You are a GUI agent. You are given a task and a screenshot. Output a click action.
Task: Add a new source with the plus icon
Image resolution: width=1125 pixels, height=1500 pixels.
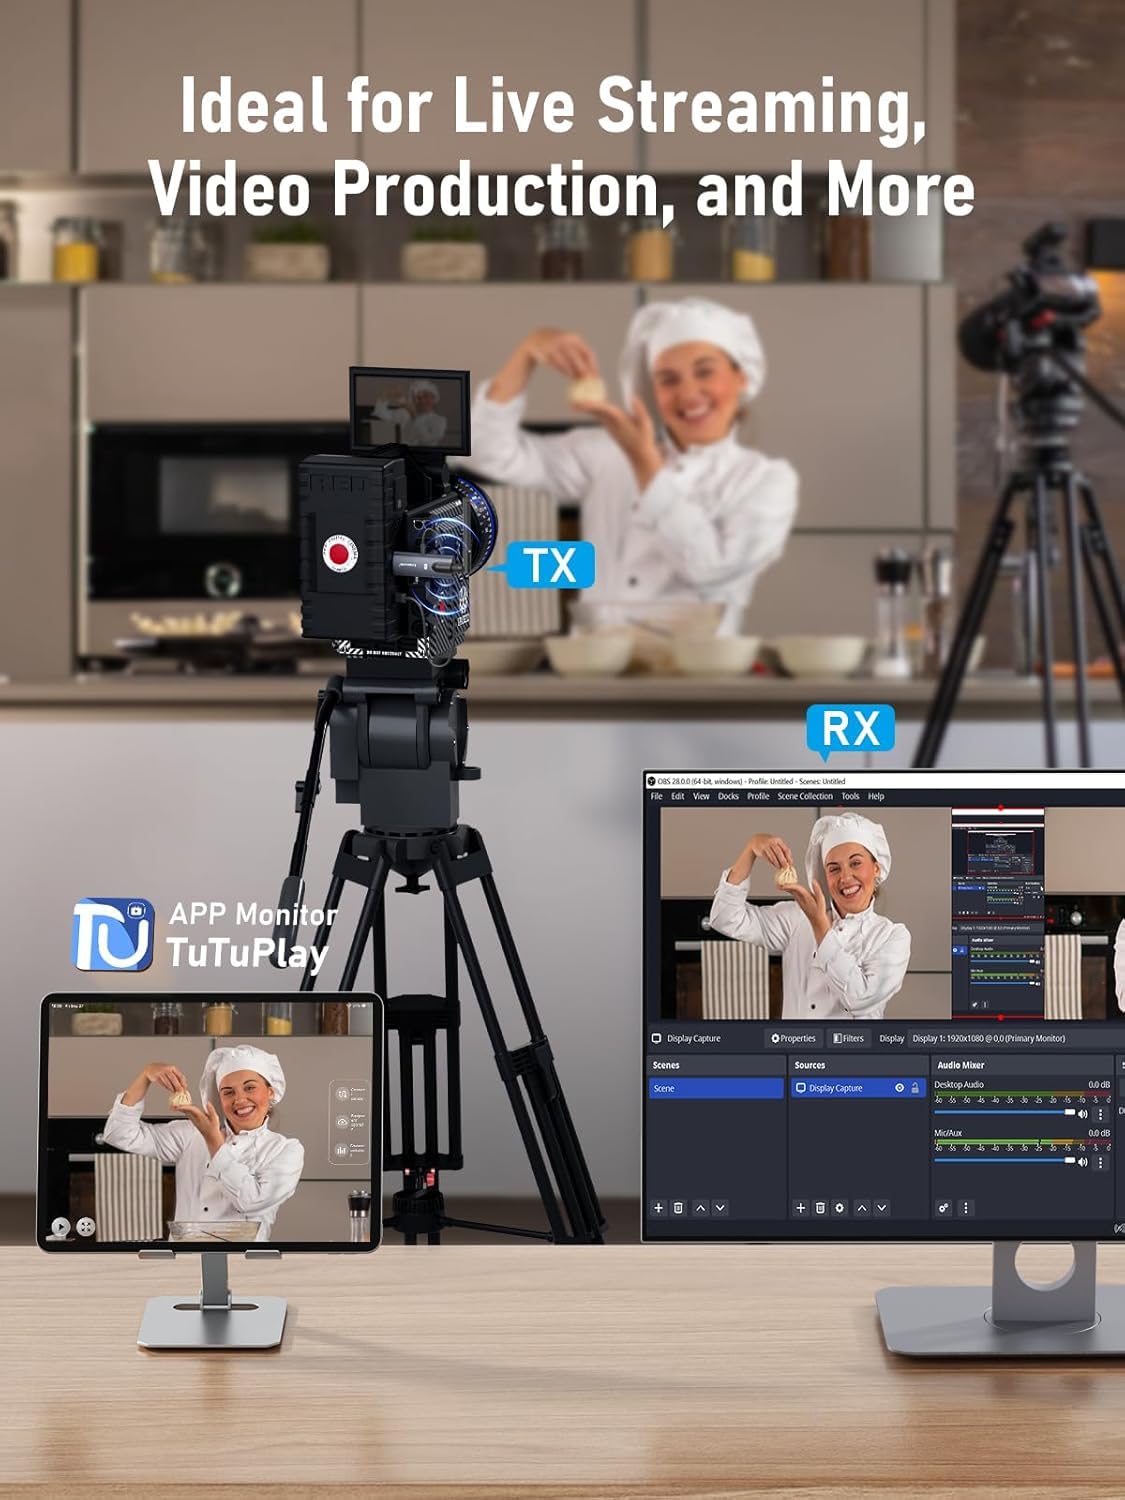click(800, 1206)
